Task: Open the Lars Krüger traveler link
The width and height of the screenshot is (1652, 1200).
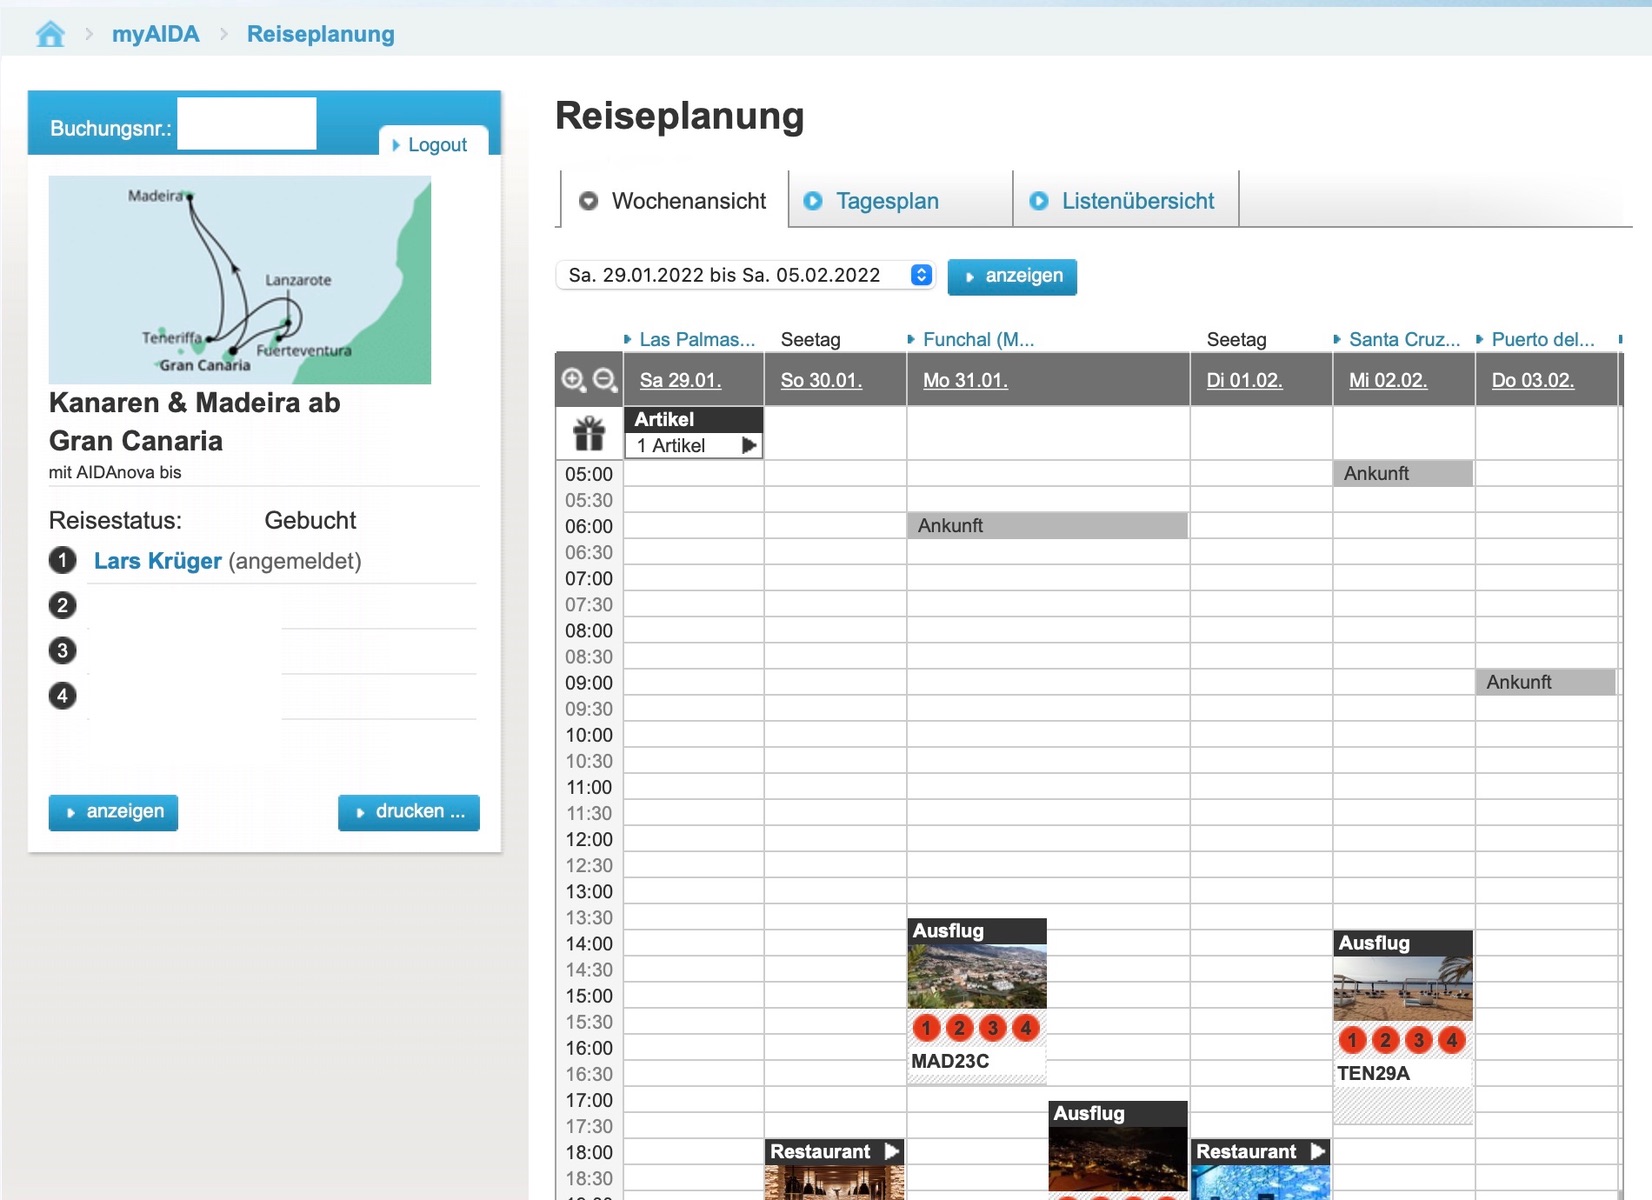Action: point(157,561)
